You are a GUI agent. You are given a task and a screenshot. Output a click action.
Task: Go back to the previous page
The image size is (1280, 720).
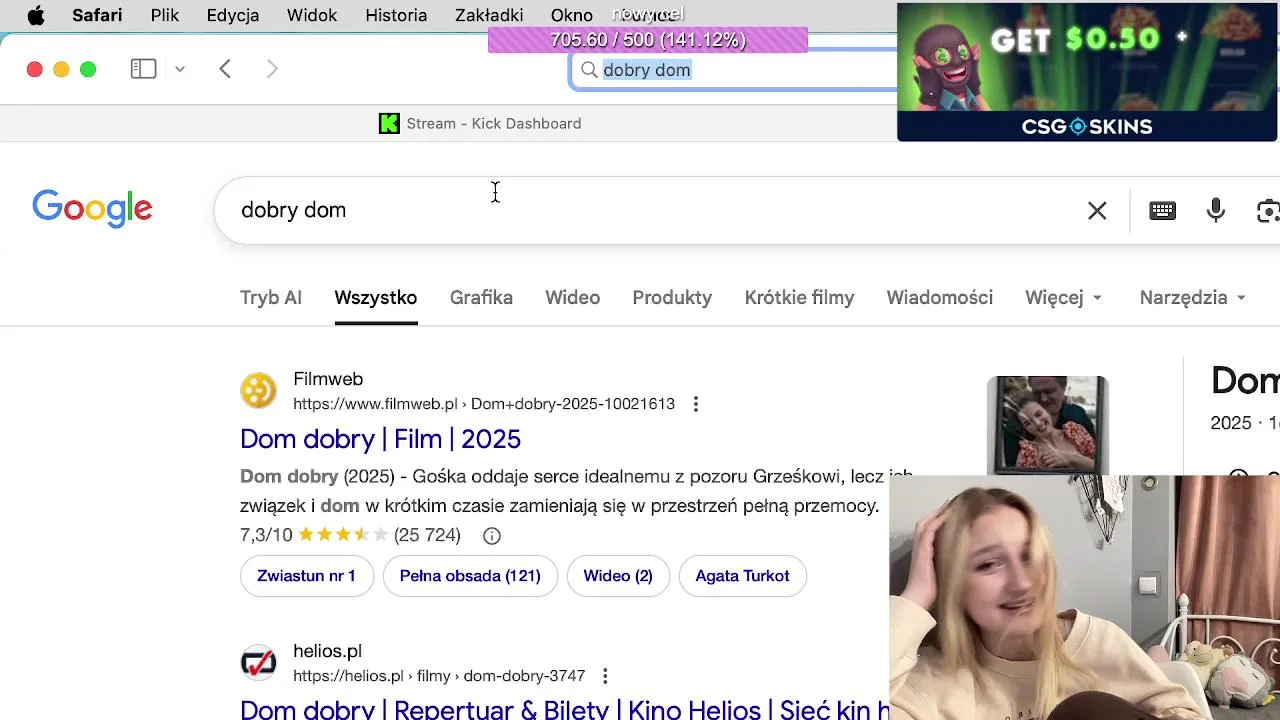click(x=225, y=69)
